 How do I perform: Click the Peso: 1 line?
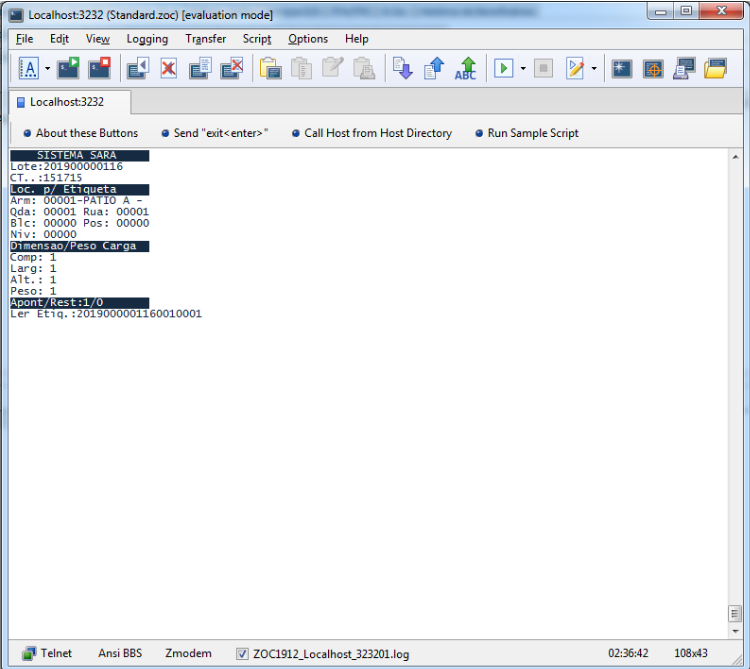coord(33,291)
